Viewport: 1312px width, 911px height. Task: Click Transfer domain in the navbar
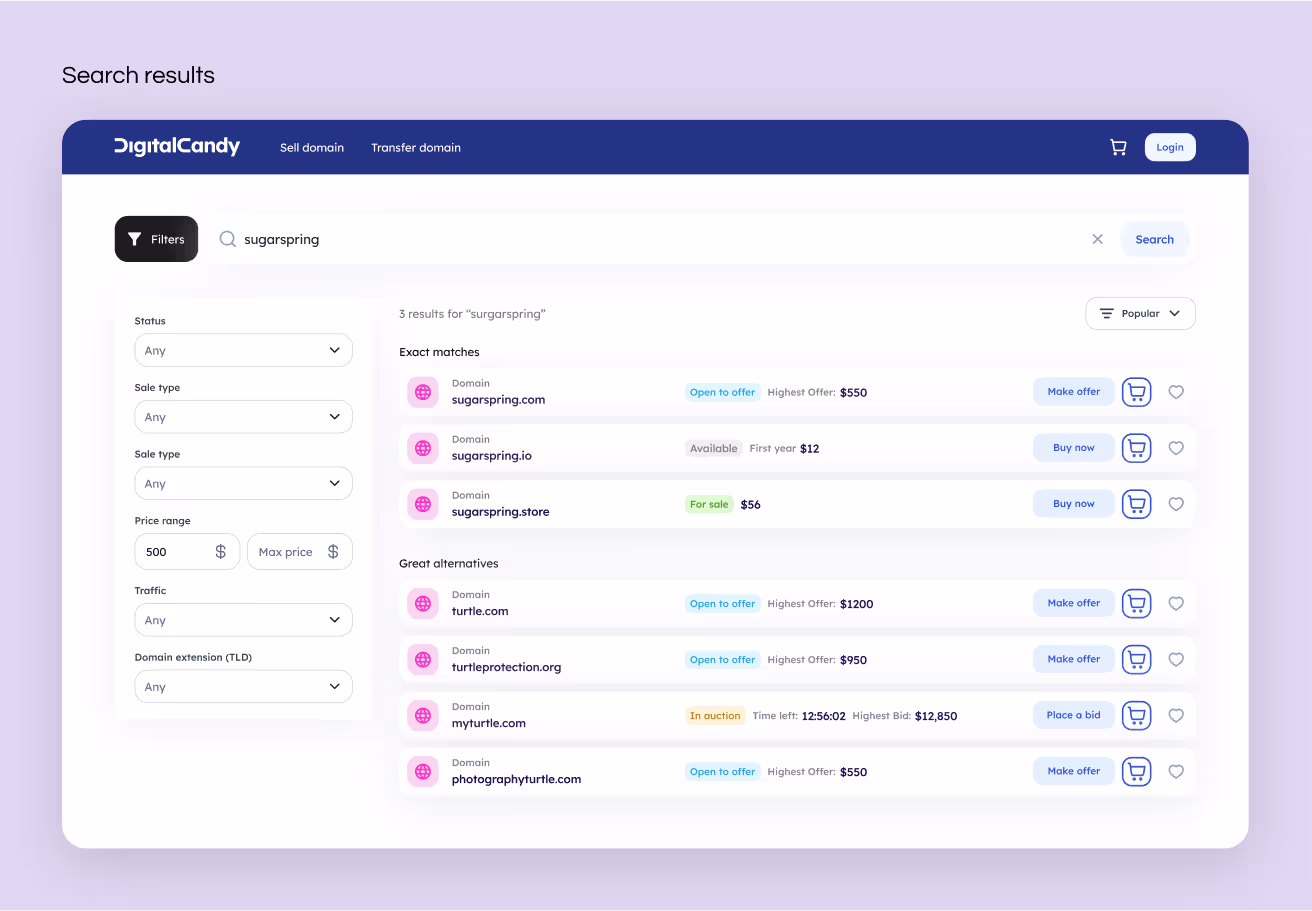pos(416,147)
